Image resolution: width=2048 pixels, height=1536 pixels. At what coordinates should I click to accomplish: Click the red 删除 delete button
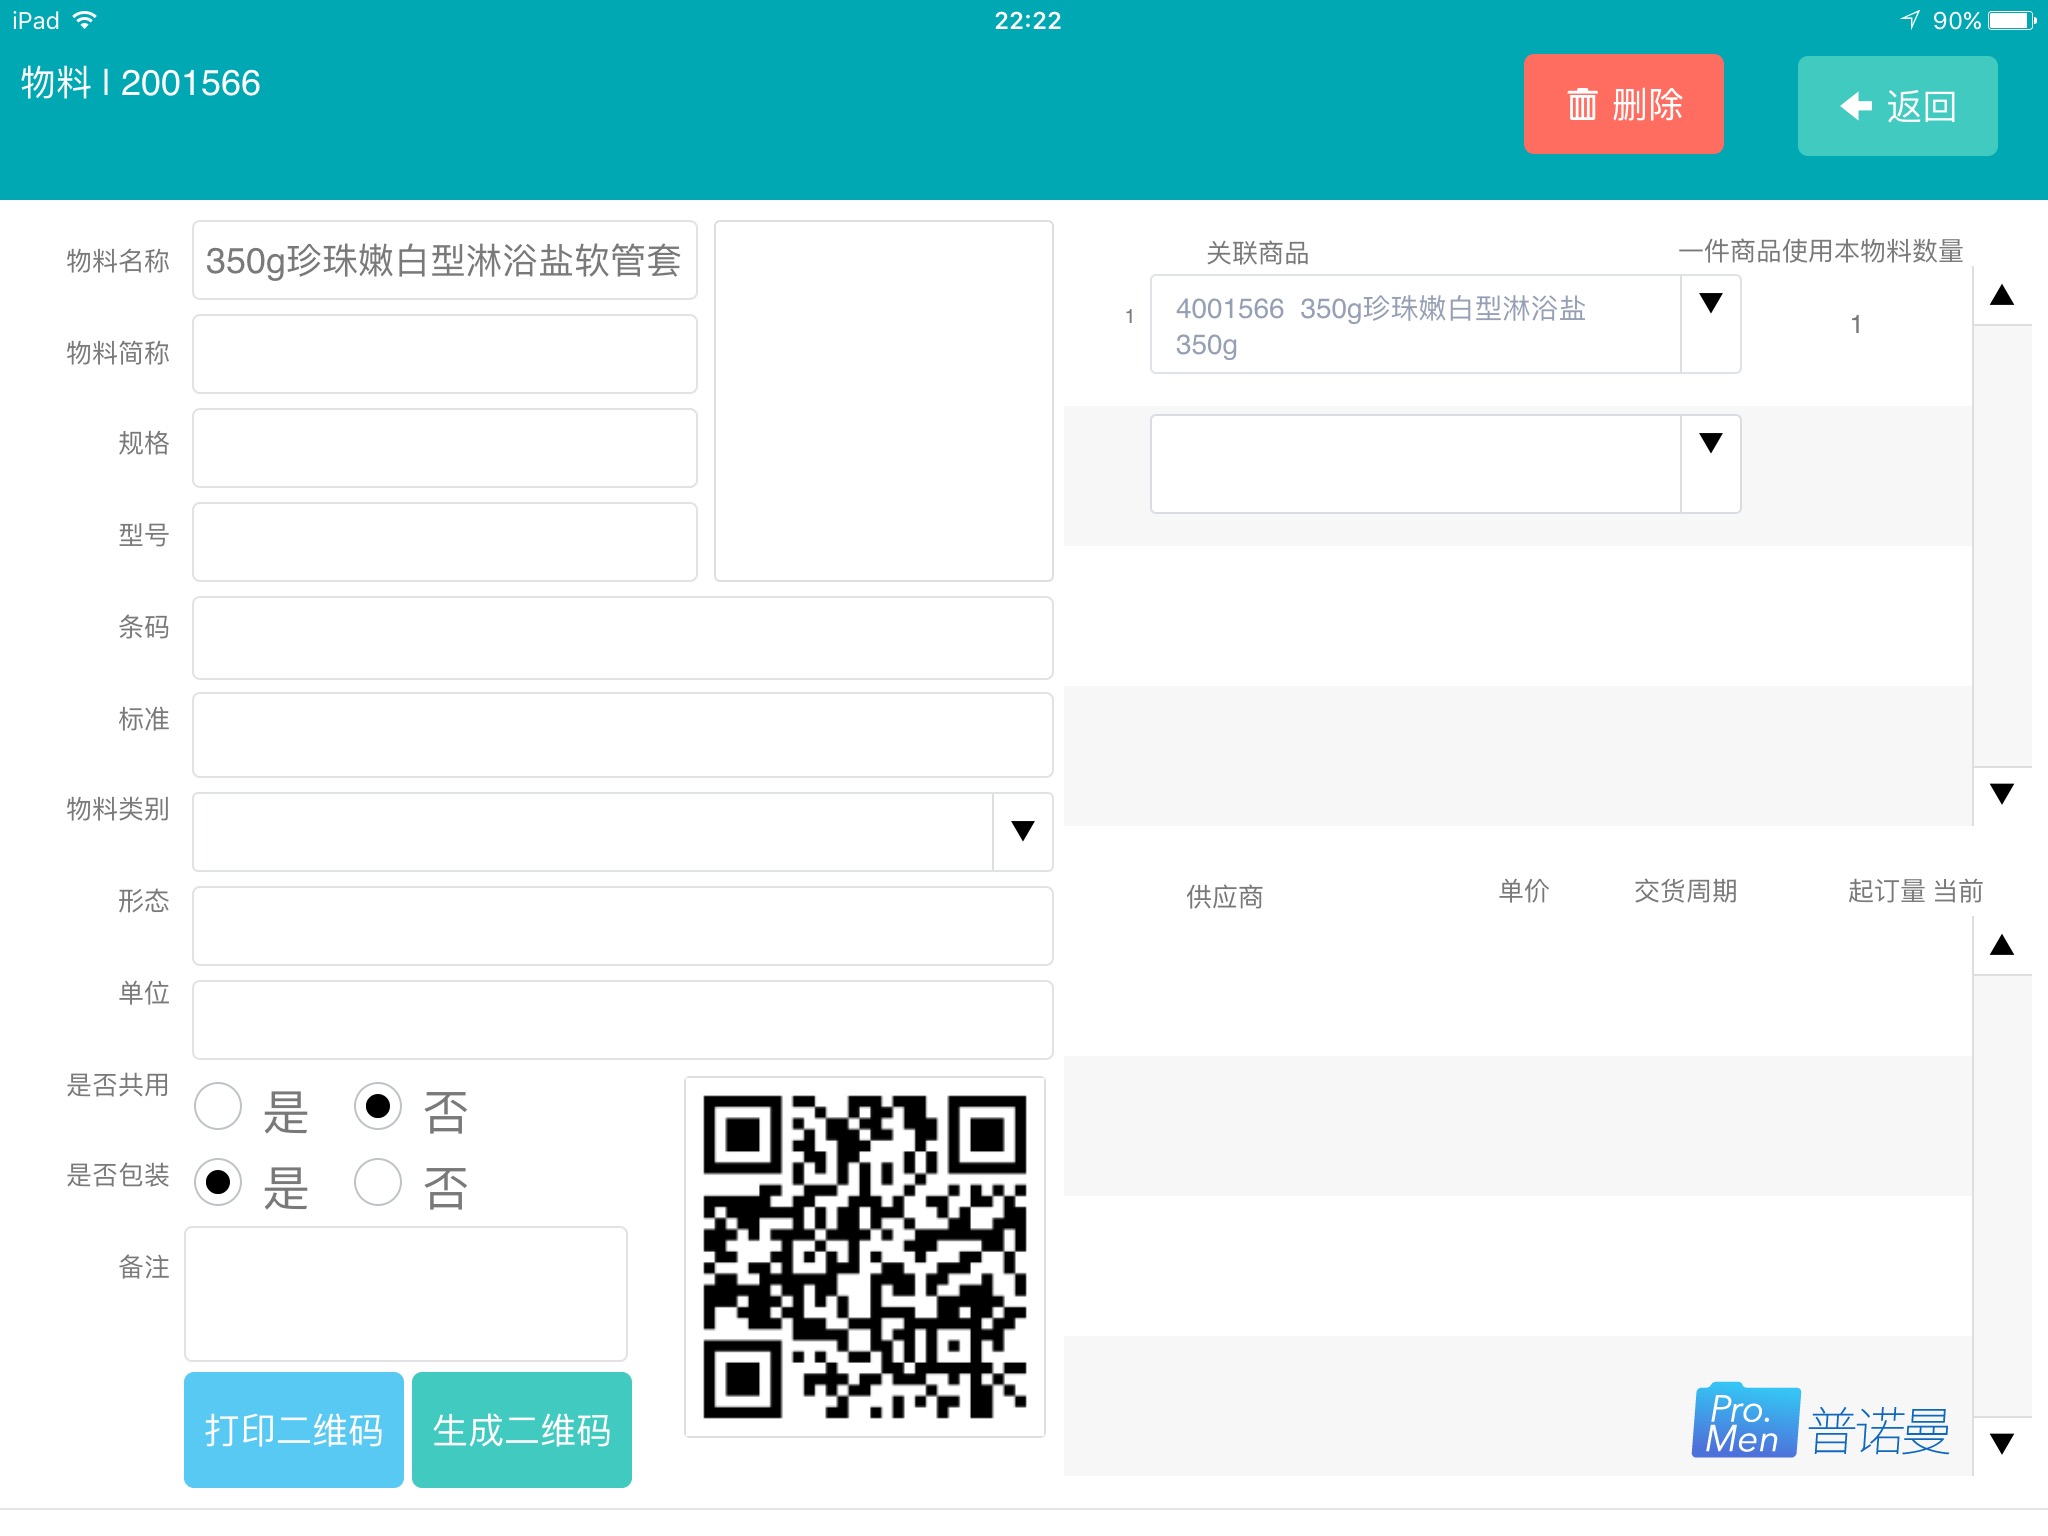(1623, 104)
